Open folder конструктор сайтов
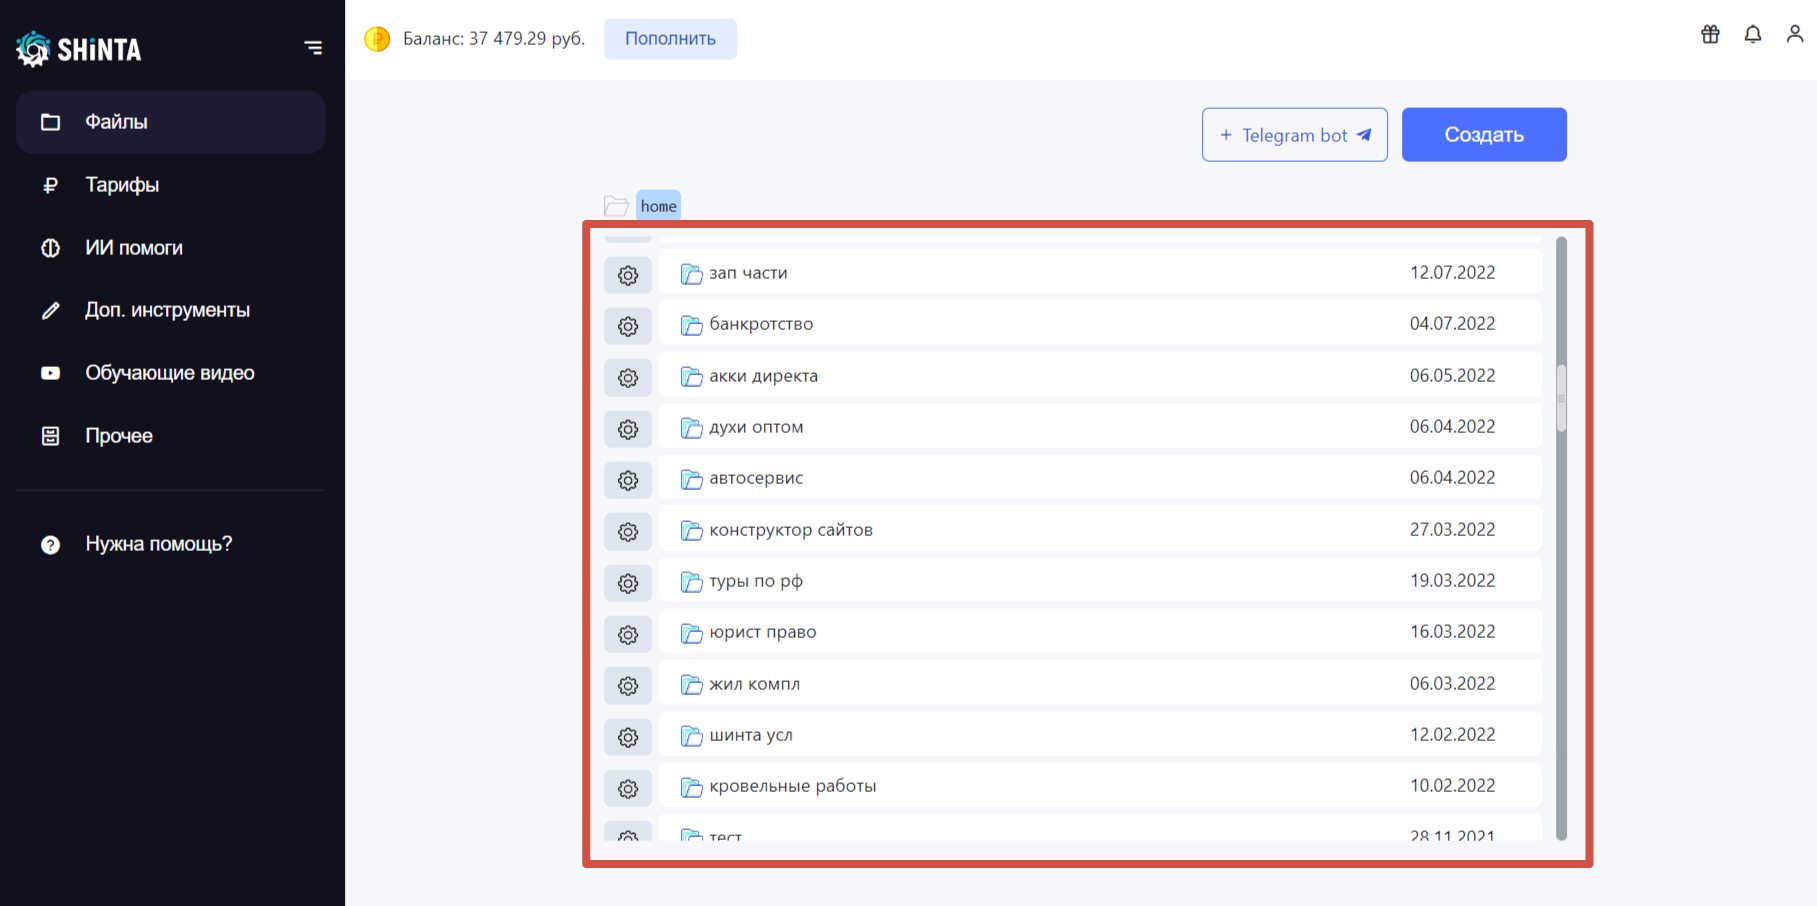This screenshot has height=906, width=1817. [x=1100, y=530]
